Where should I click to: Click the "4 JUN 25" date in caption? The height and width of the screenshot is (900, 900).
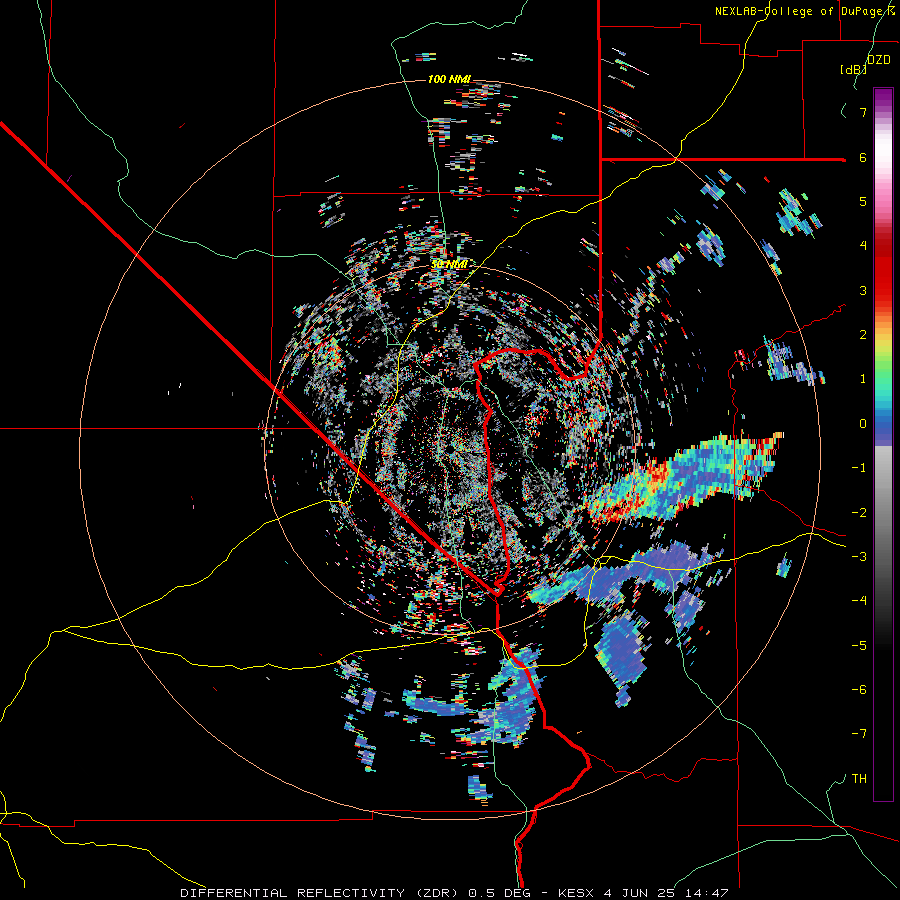tap(643, 893)
